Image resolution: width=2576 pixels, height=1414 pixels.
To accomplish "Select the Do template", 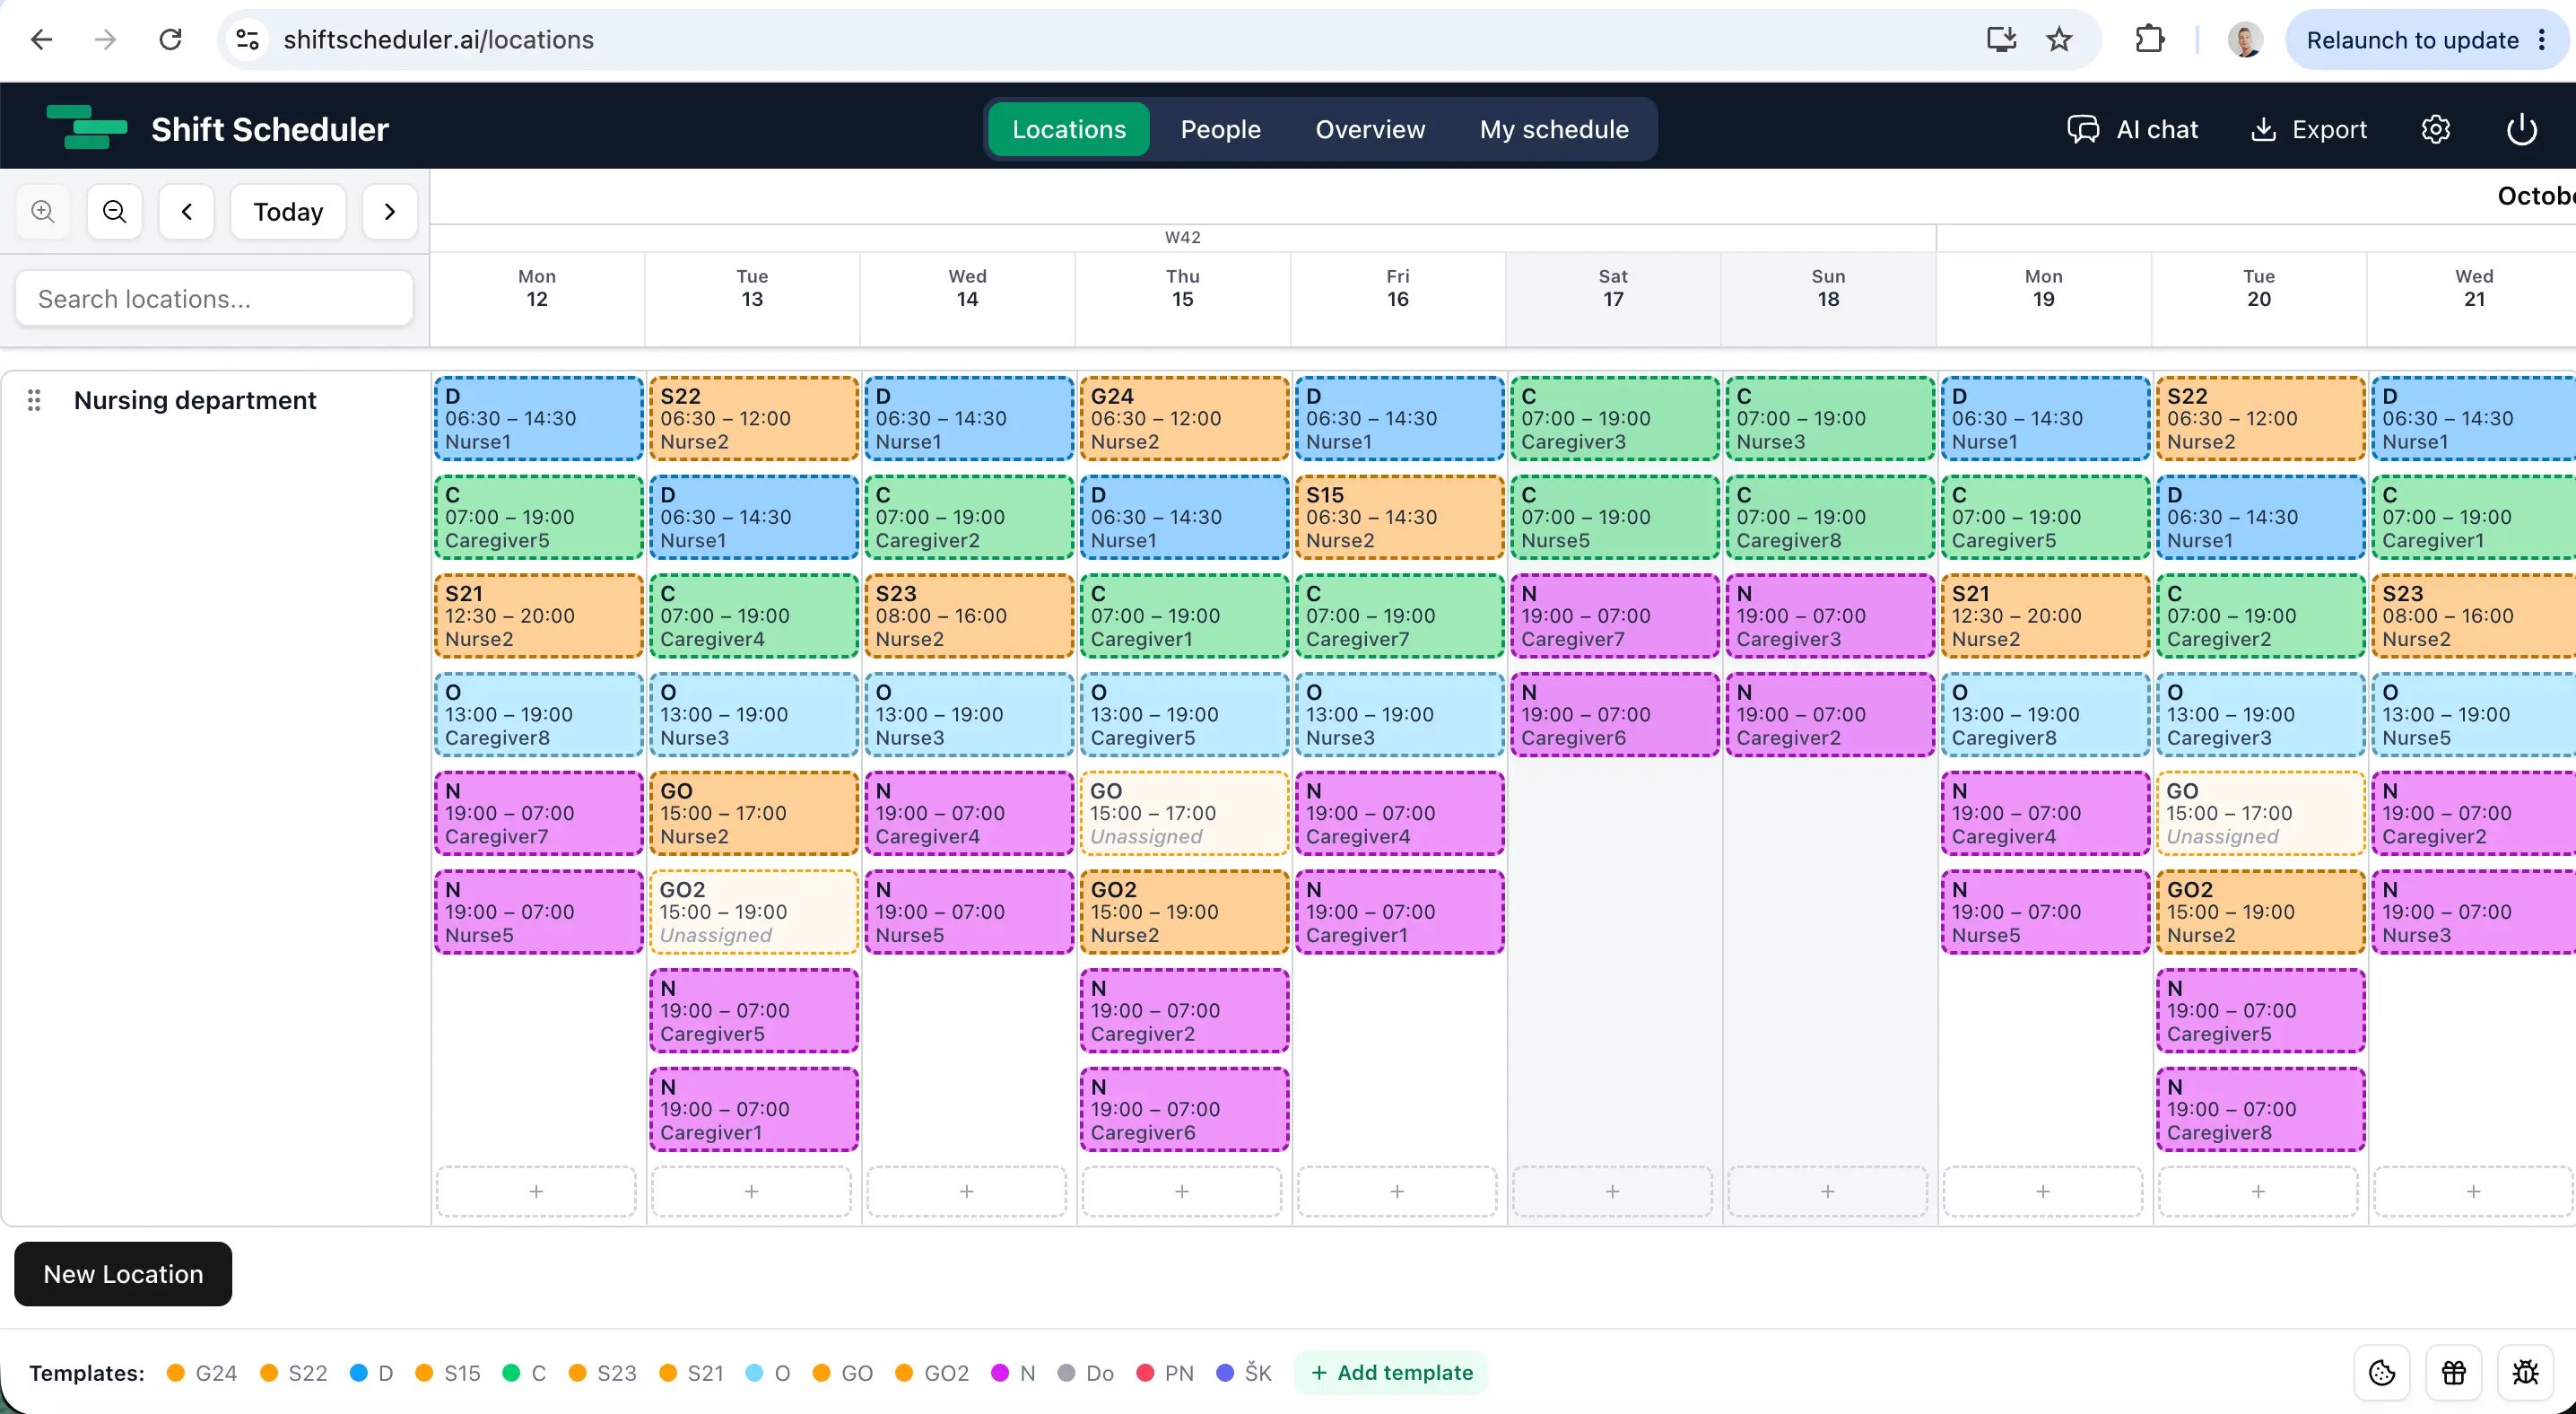I will click(1086, 1372).
